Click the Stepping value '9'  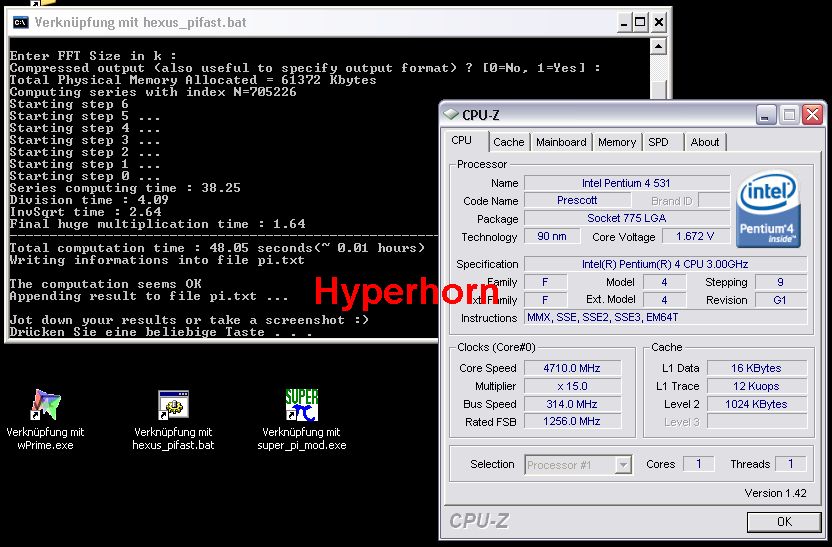[x=781, y=282]
